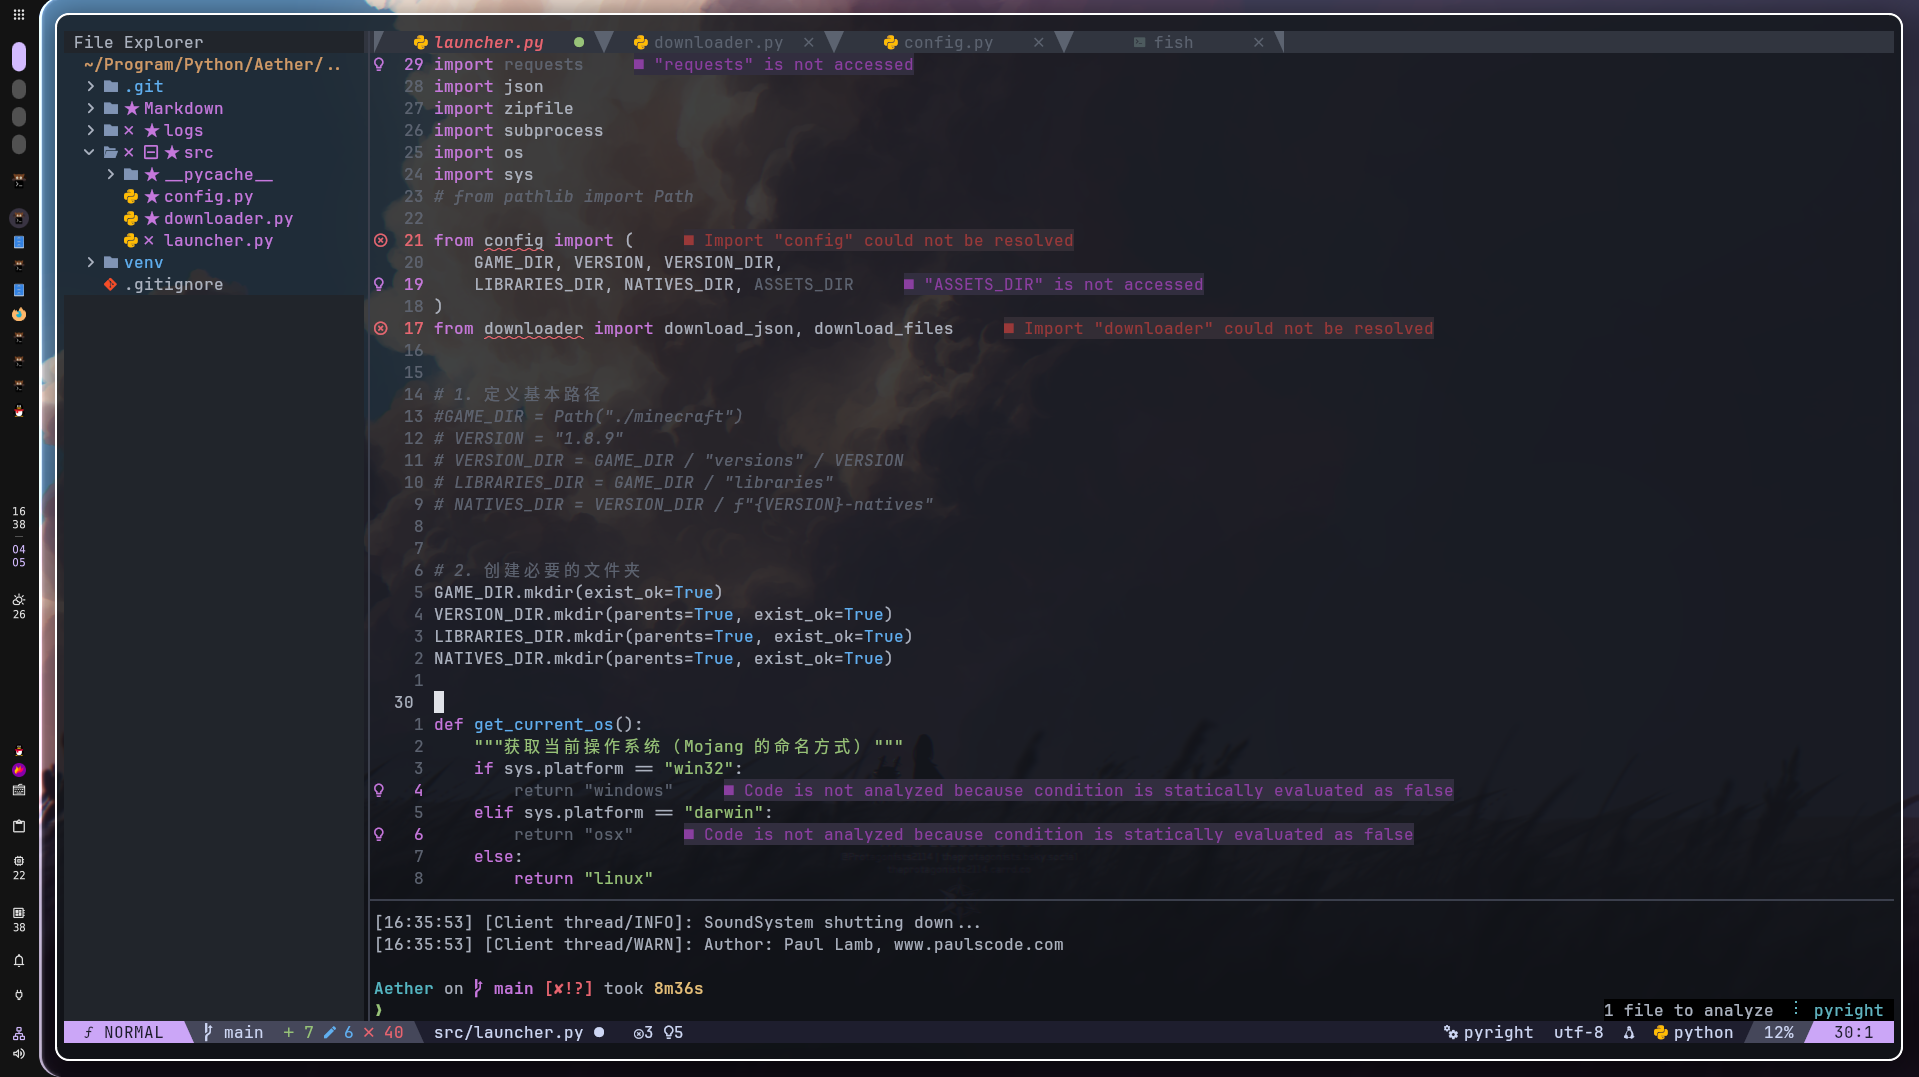Select the active purple workspace indicator
The height and width of the screenshot is (1077, 1919).
coord(18,57)
